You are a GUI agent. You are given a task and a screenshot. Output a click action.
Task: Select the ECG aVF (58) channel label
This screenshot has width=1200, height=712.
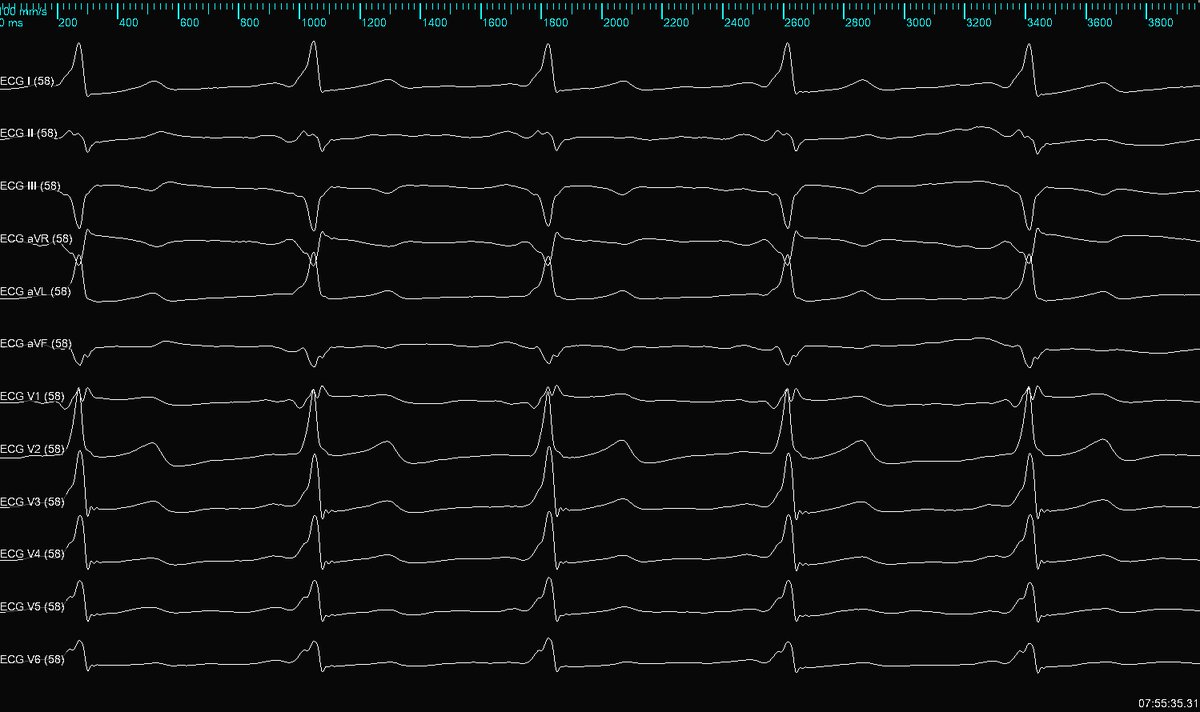(36, 344)
